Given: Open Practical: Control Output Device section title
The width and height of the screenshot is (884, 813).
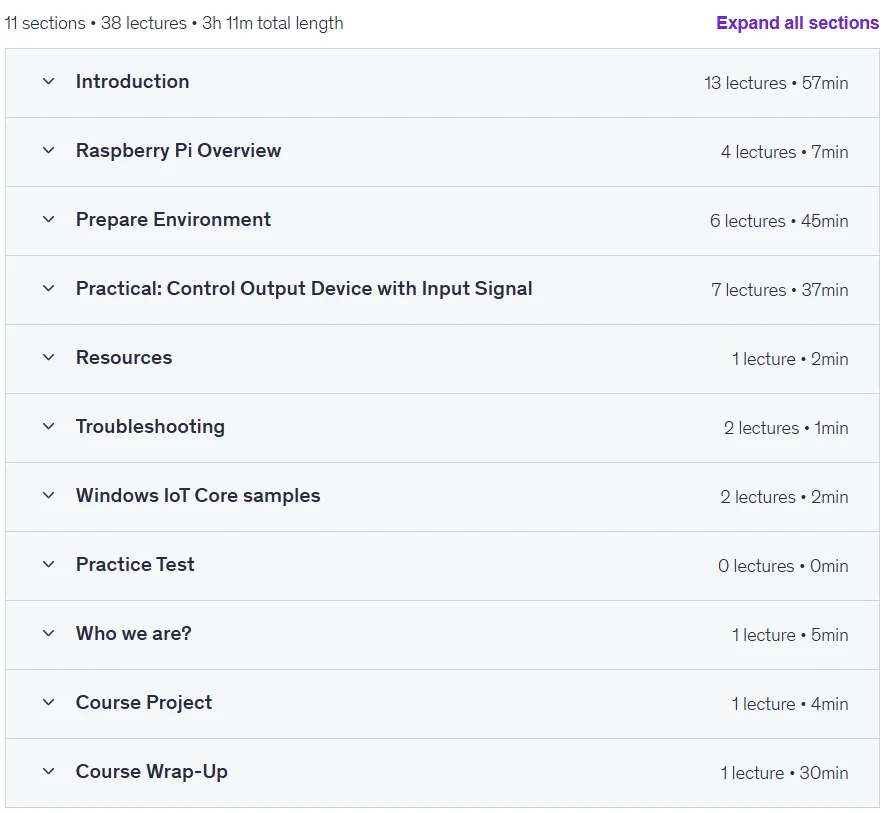Looking at the screenshot, I should (304, 288).
